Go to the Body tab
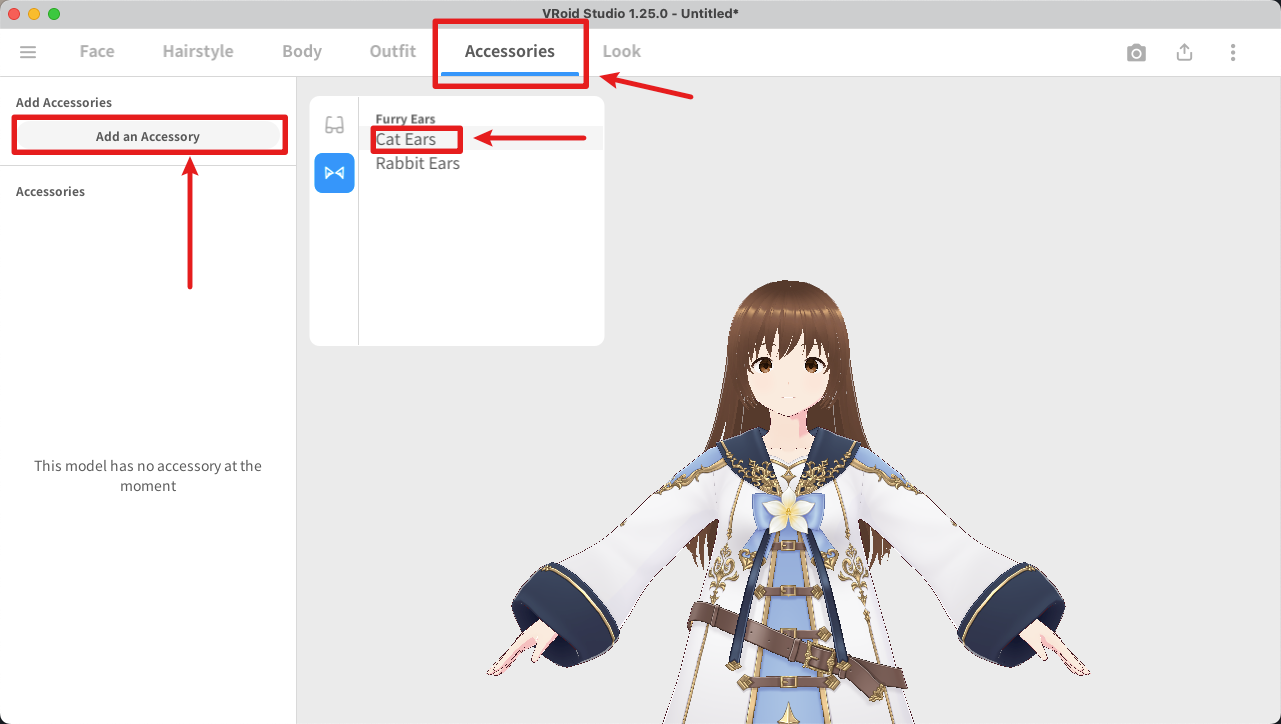This screenshot has width=1281, height=724. 301,52
